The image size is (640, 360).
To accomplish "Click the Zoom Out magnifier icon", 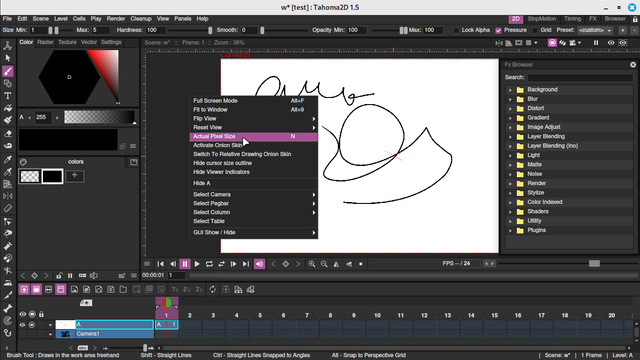I will pos(324,264).
